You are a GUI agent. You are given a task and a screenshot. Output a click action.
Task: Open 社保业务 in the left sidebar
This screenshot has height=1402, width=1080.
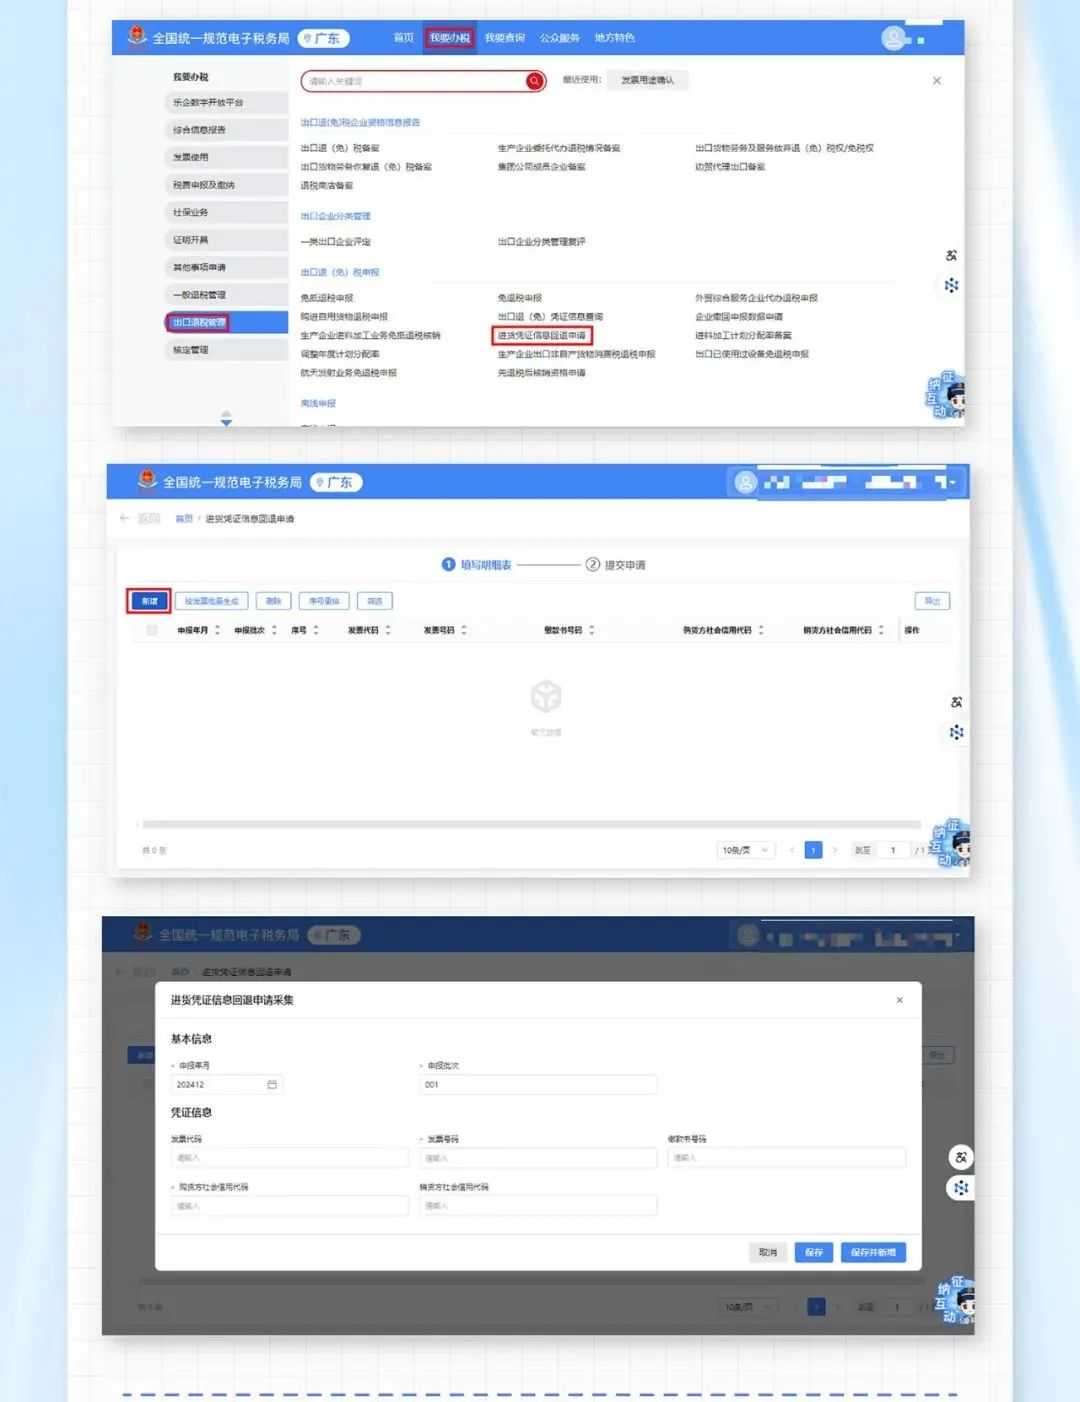coord(227,212)
